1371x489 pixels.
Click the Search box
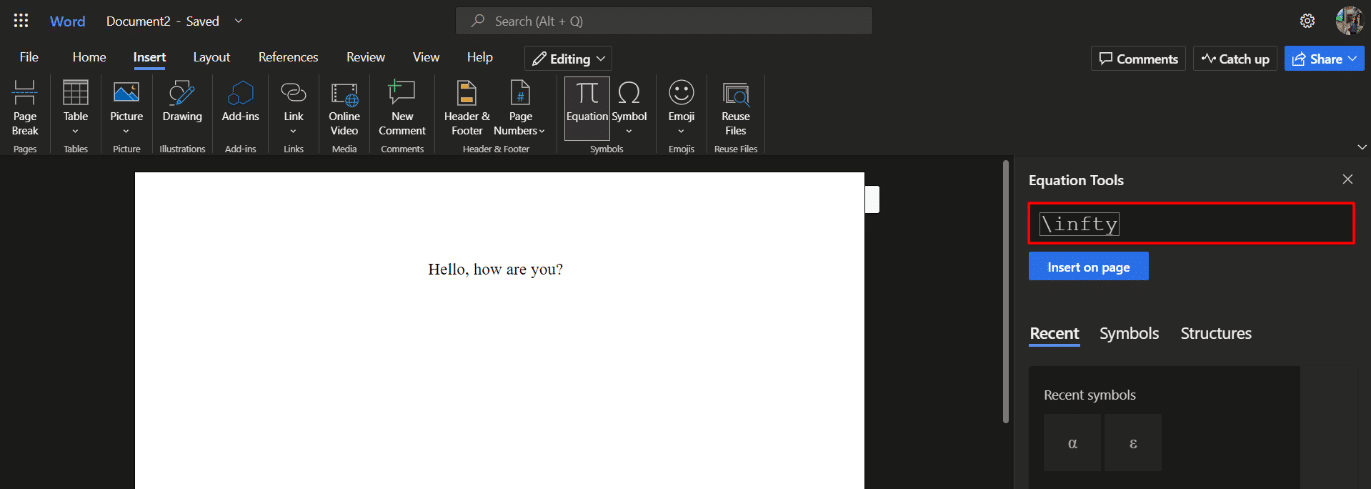point(664,21)
